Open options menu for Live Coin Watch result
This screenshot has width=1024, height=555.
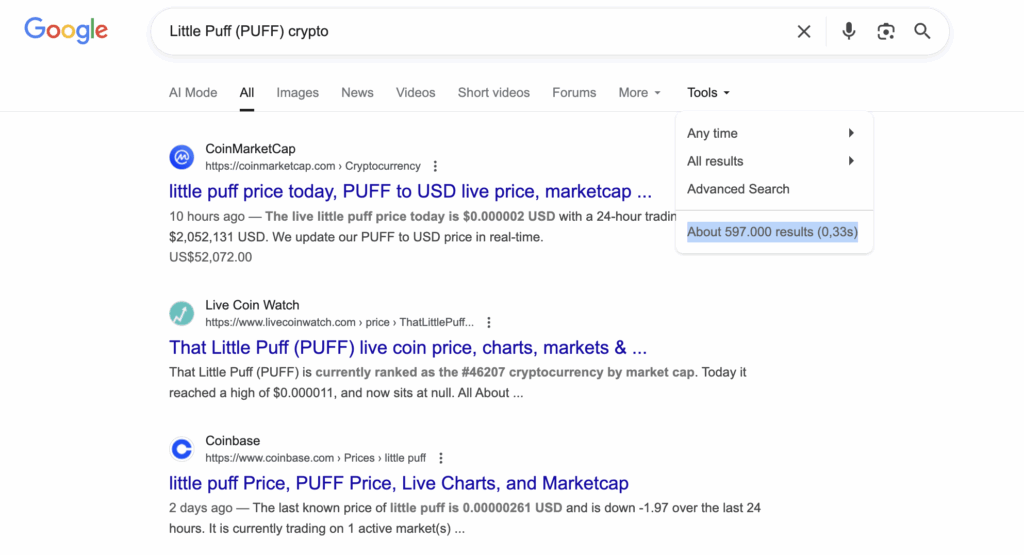pyautogui.click(x=489, y=323)
